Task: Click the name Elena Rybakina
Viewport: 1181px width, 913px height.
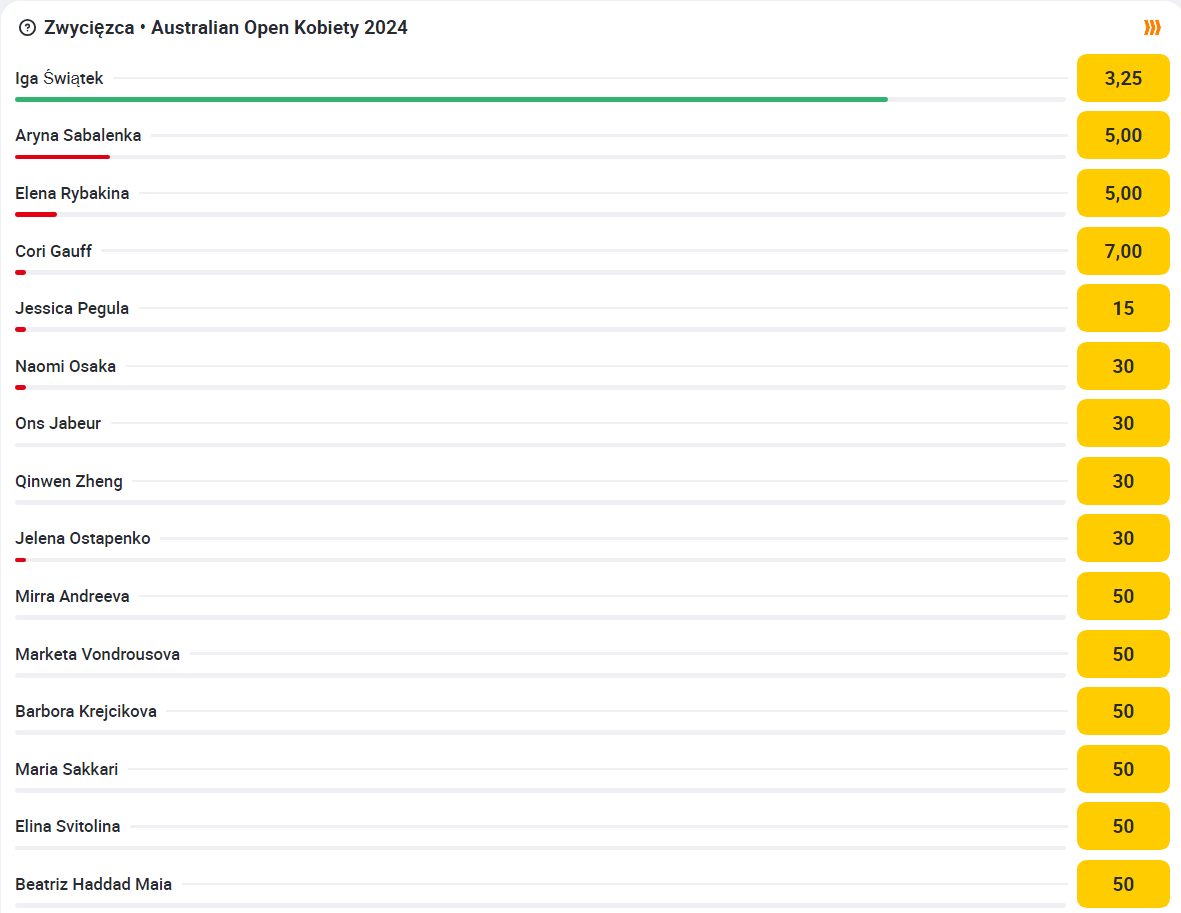Action: pyautogui.click(x=72, y=194)
